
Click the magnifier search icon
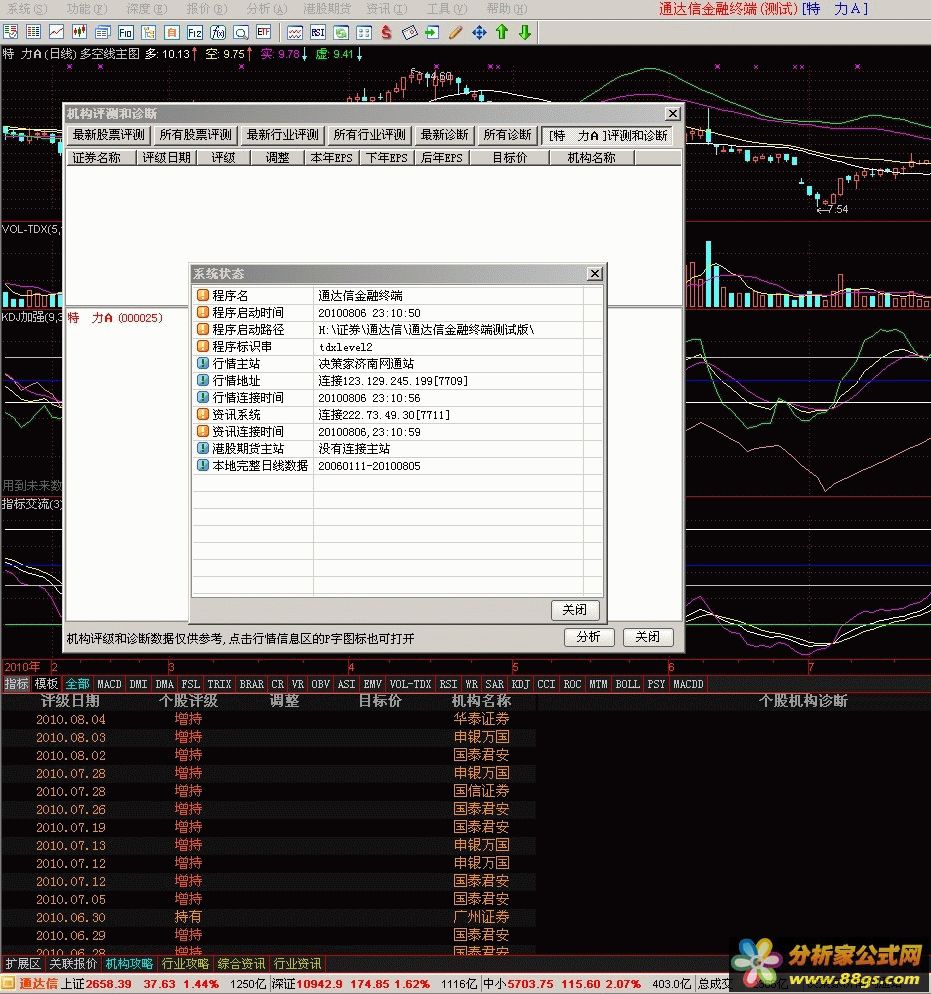[241, 32]
